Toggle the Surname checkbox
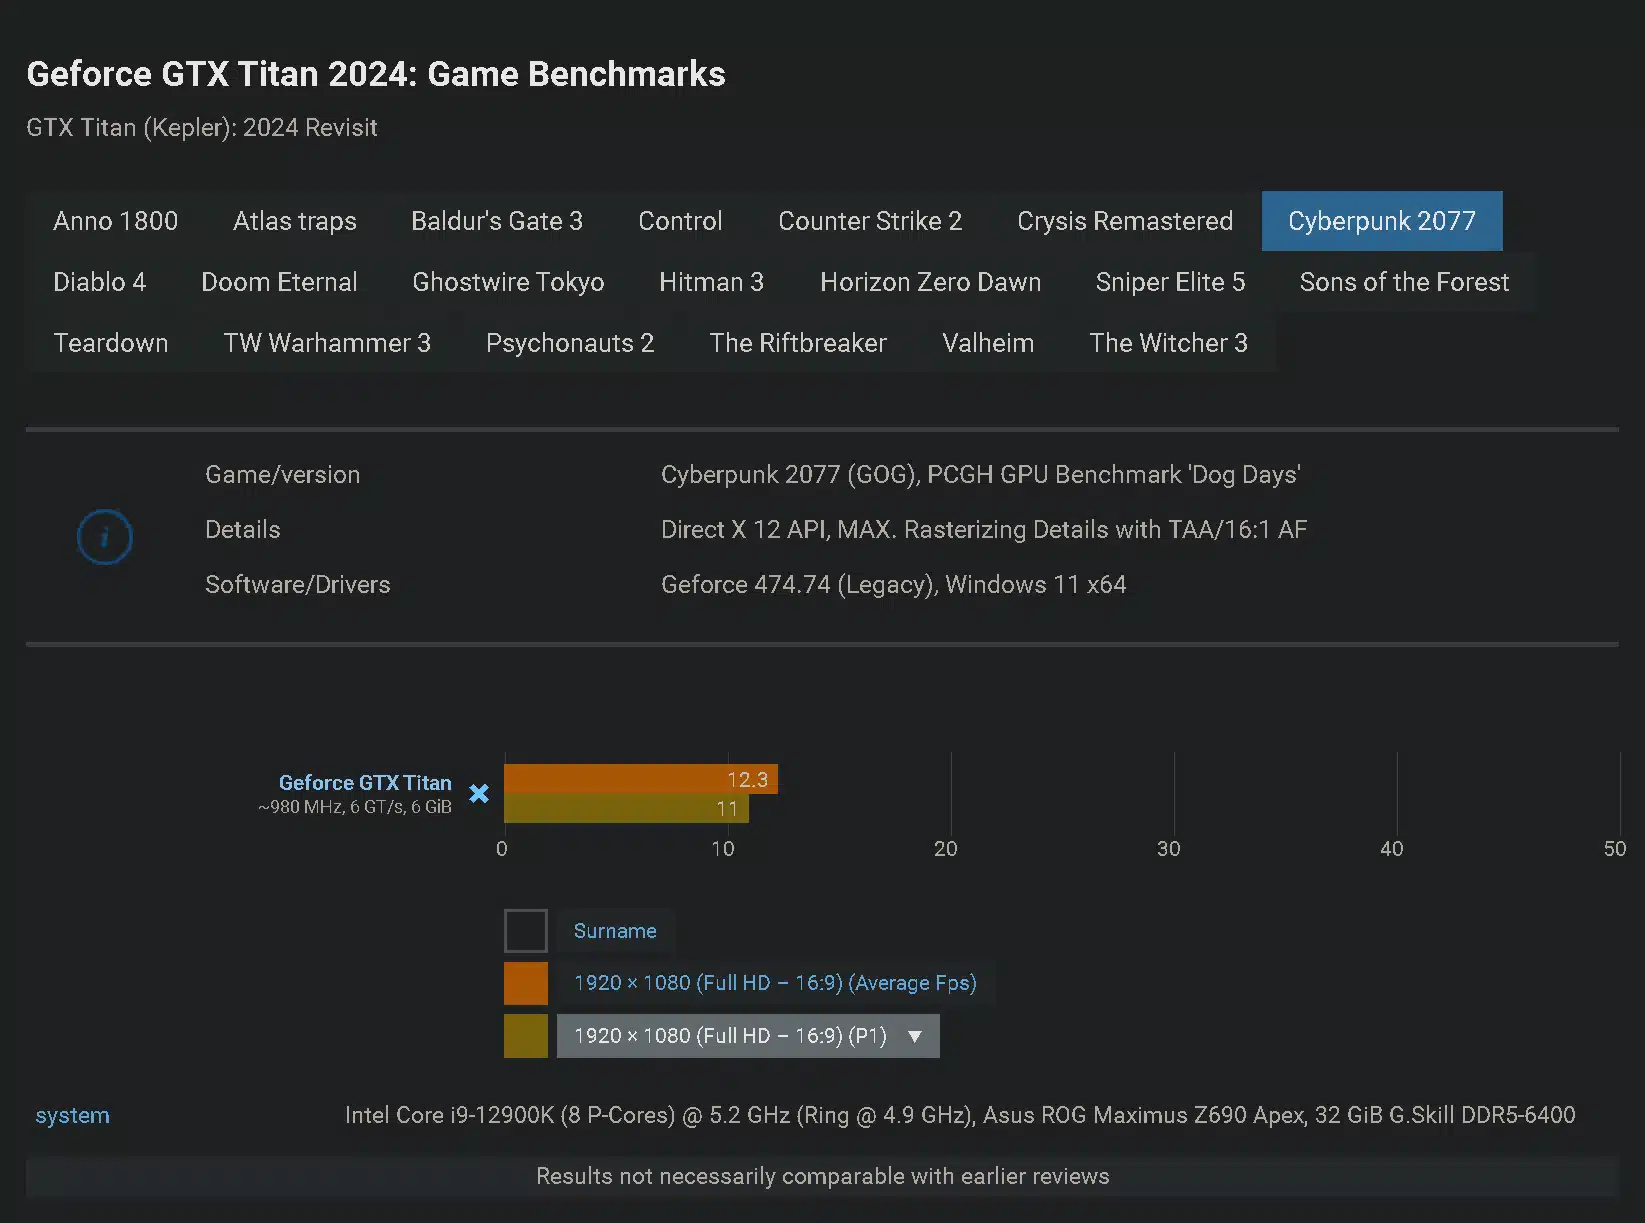The image size is (1645, 1223). point(526,930)
